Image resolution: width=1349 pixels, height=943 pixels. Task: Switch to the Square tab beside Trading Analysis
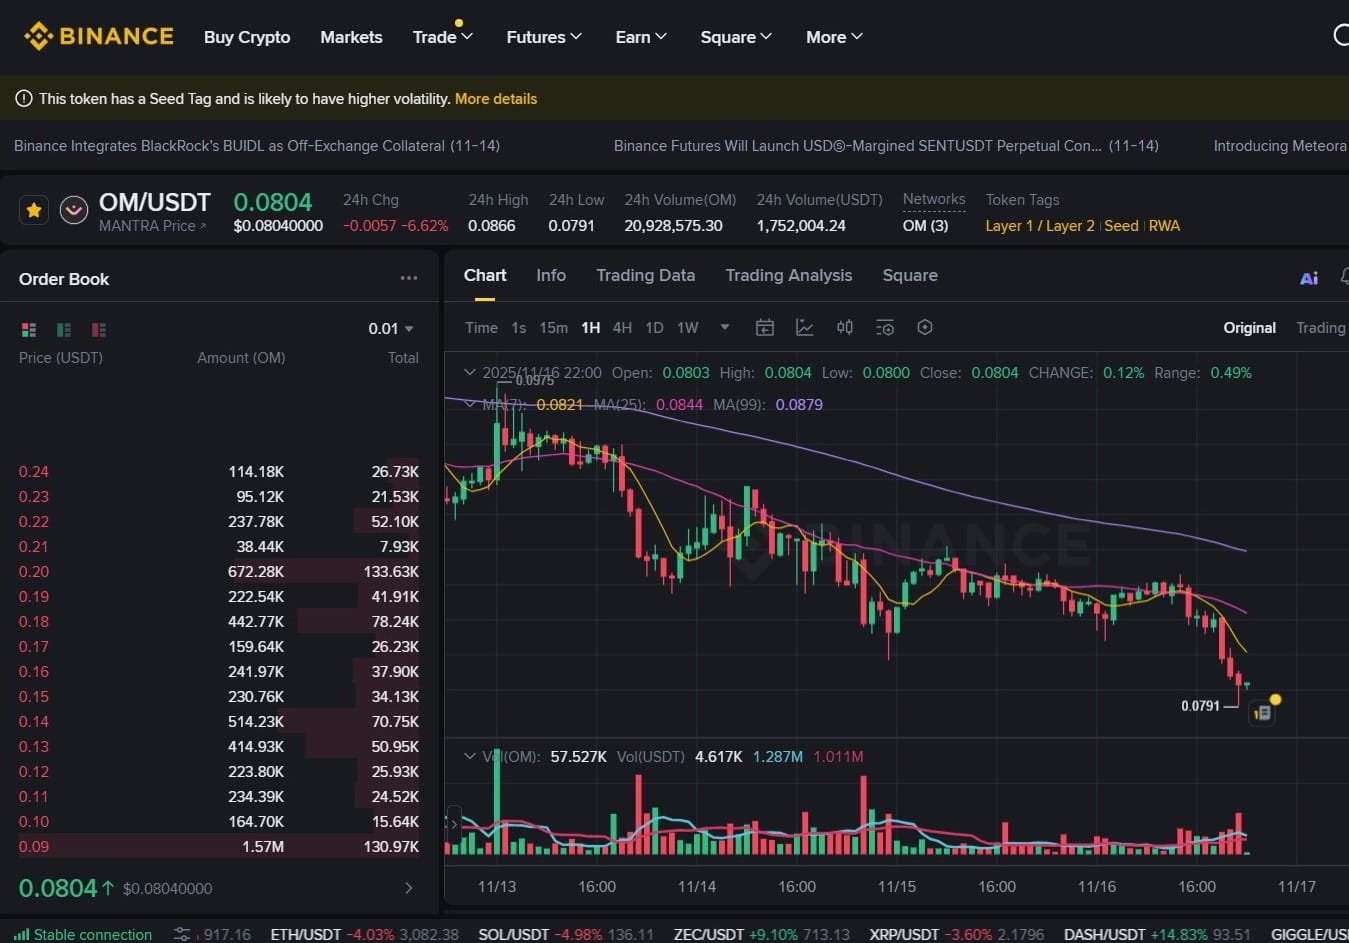910,275
